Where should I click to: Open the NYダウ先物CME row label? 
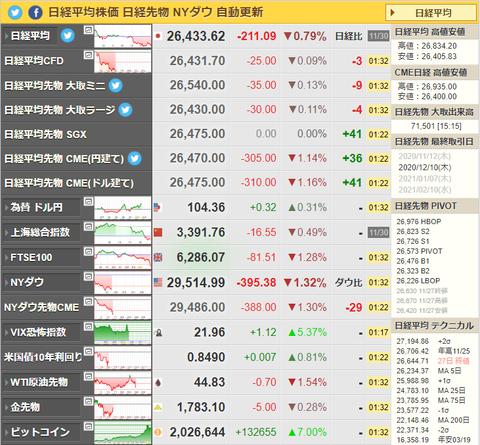coord(41,307)
